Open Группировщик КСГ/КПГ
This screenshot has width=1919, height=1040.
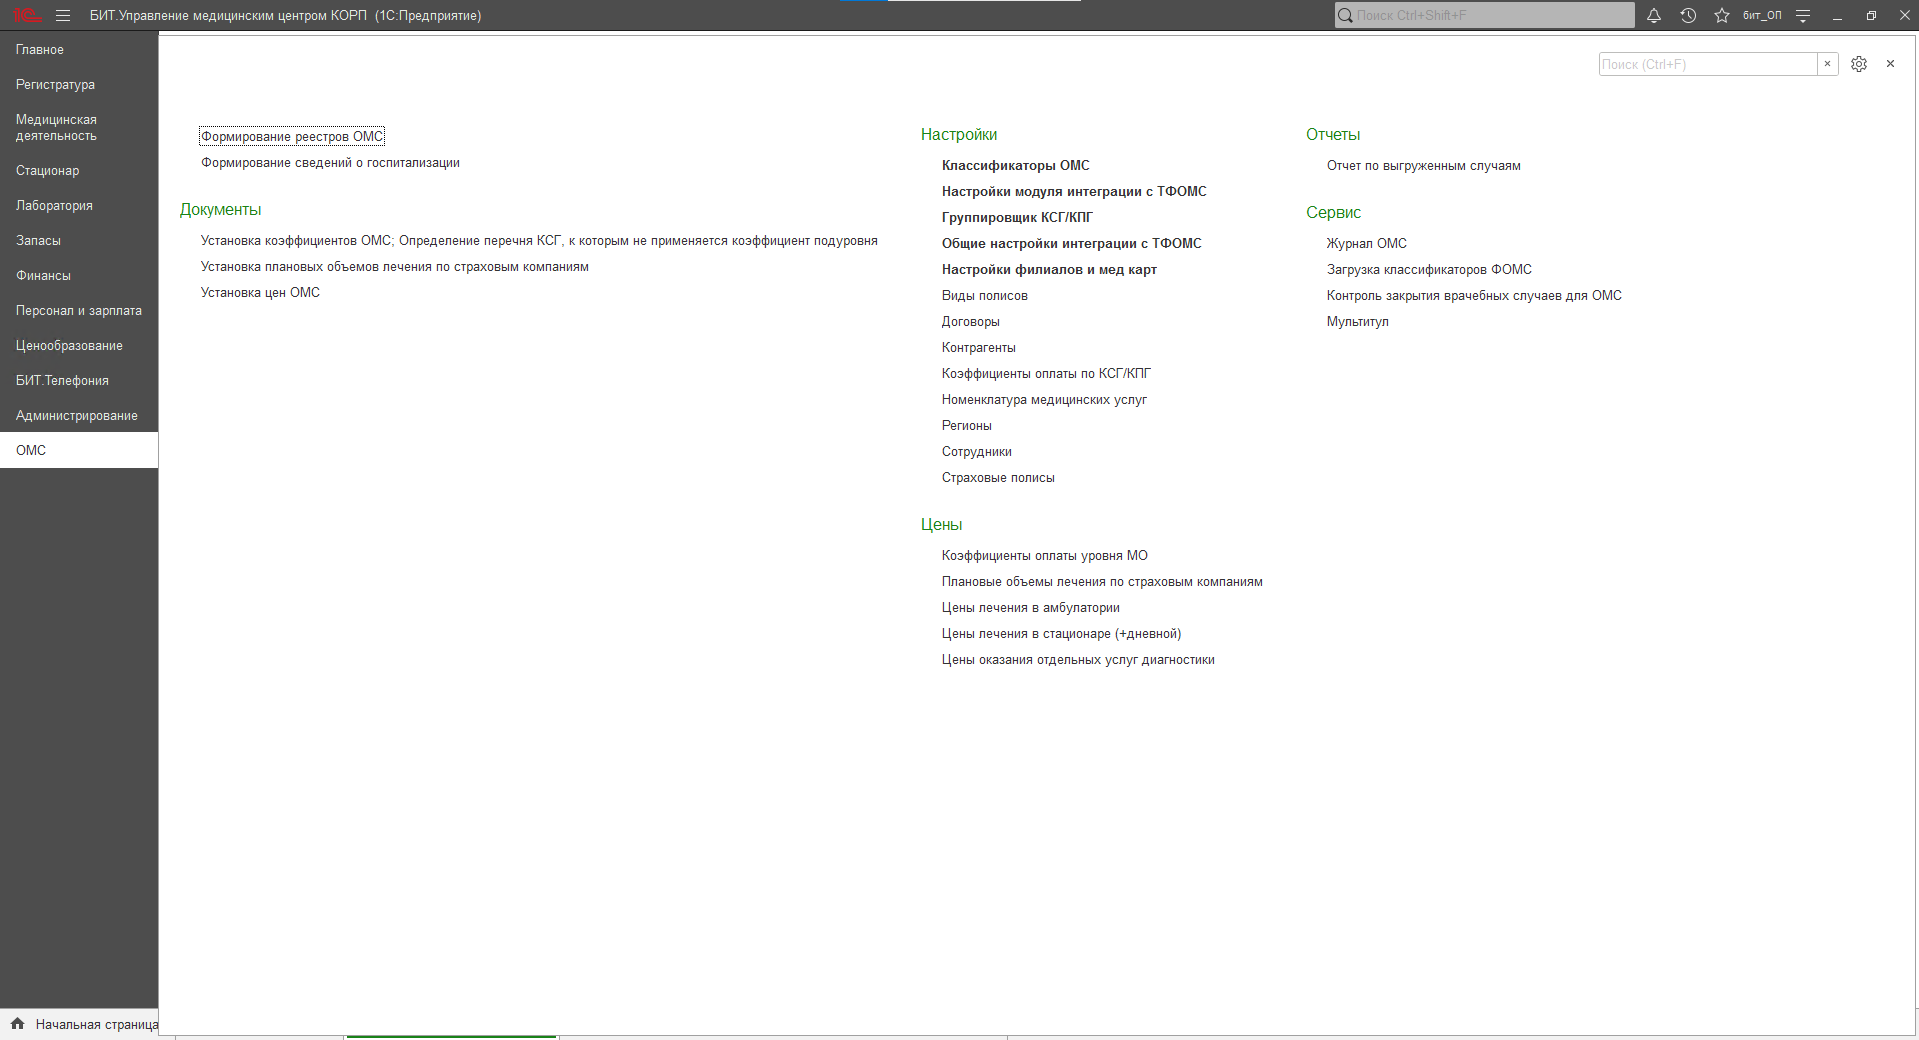point(1017,217)
